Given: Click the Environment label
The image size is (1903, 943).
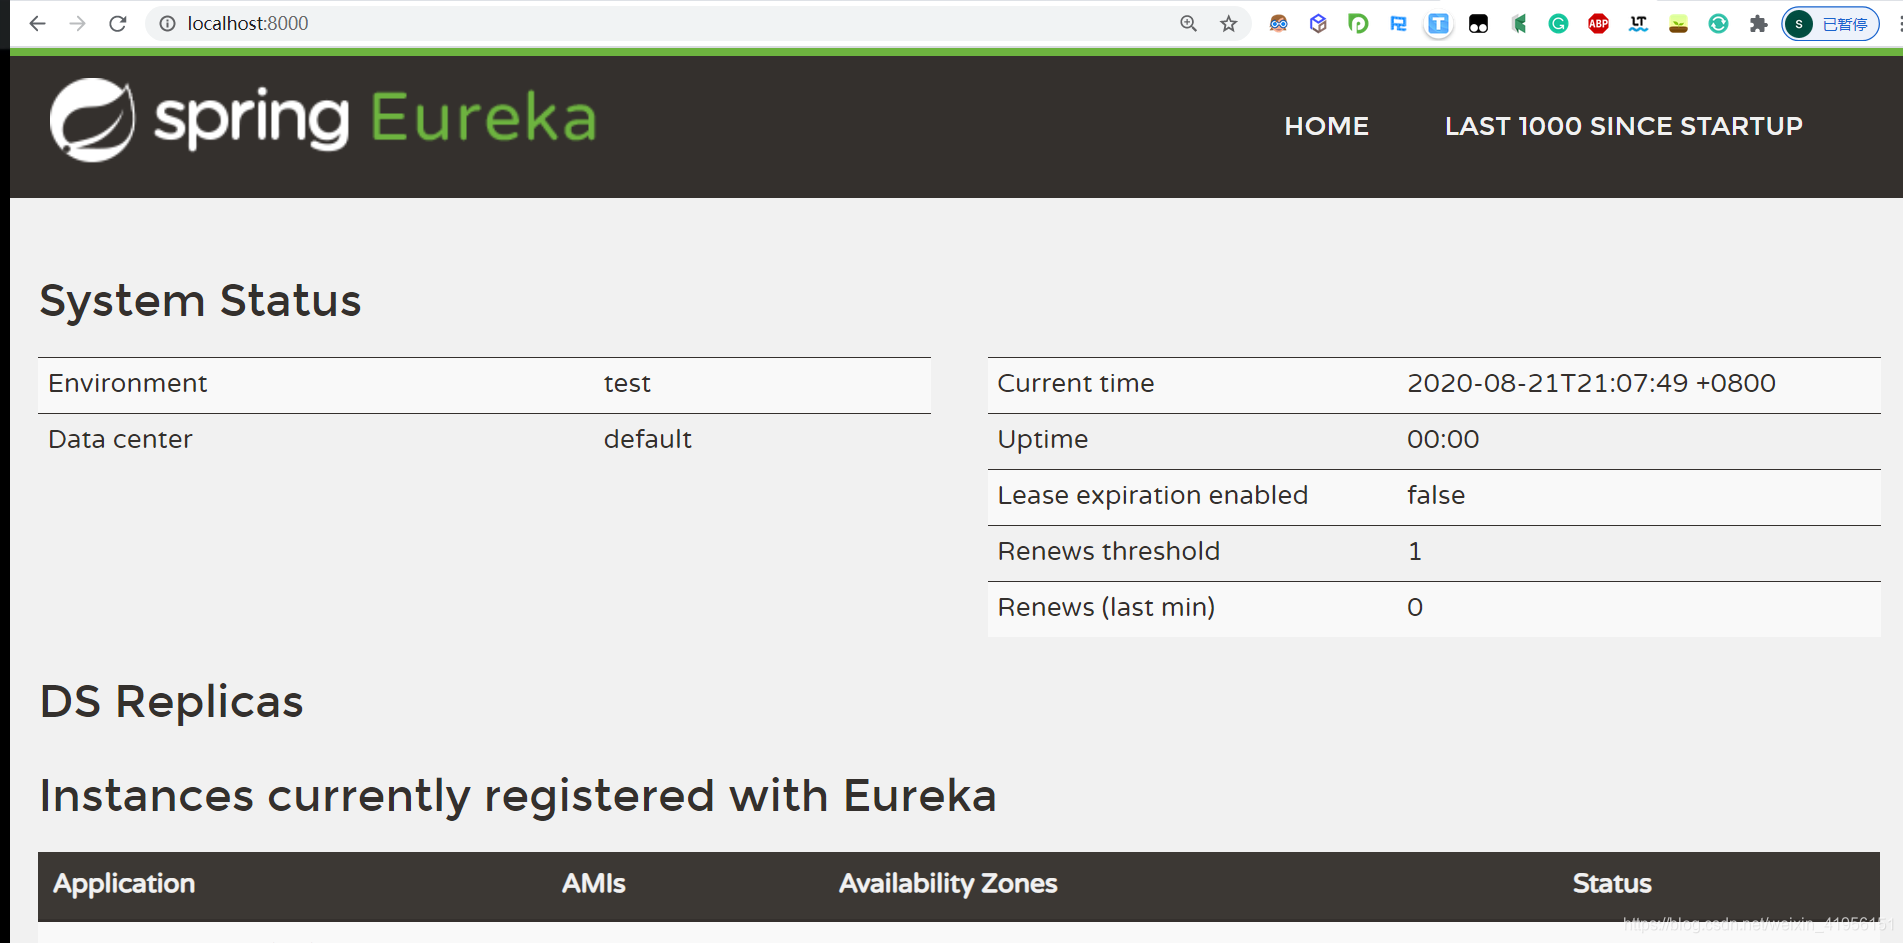Looking at the screenshot, I should tap(127, 383).
